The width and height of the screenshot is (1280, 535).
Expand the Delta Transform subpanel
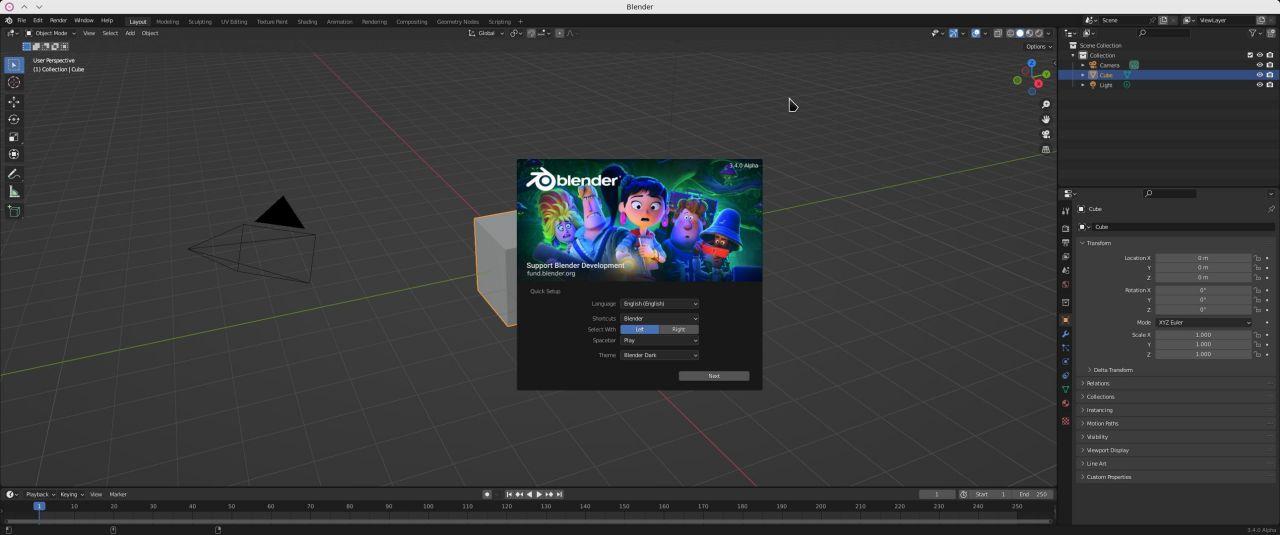tap(1110, 370)
